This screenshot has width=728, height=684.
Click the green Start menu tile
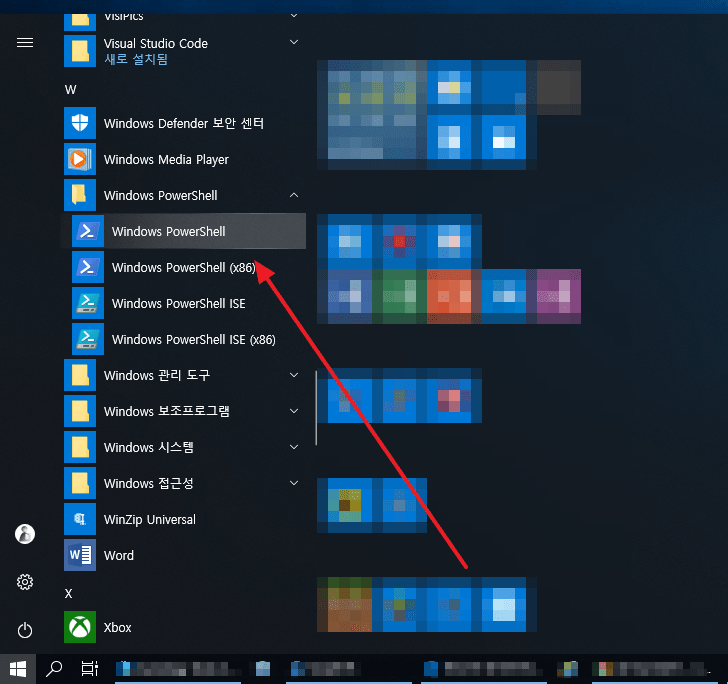(399, 296)
